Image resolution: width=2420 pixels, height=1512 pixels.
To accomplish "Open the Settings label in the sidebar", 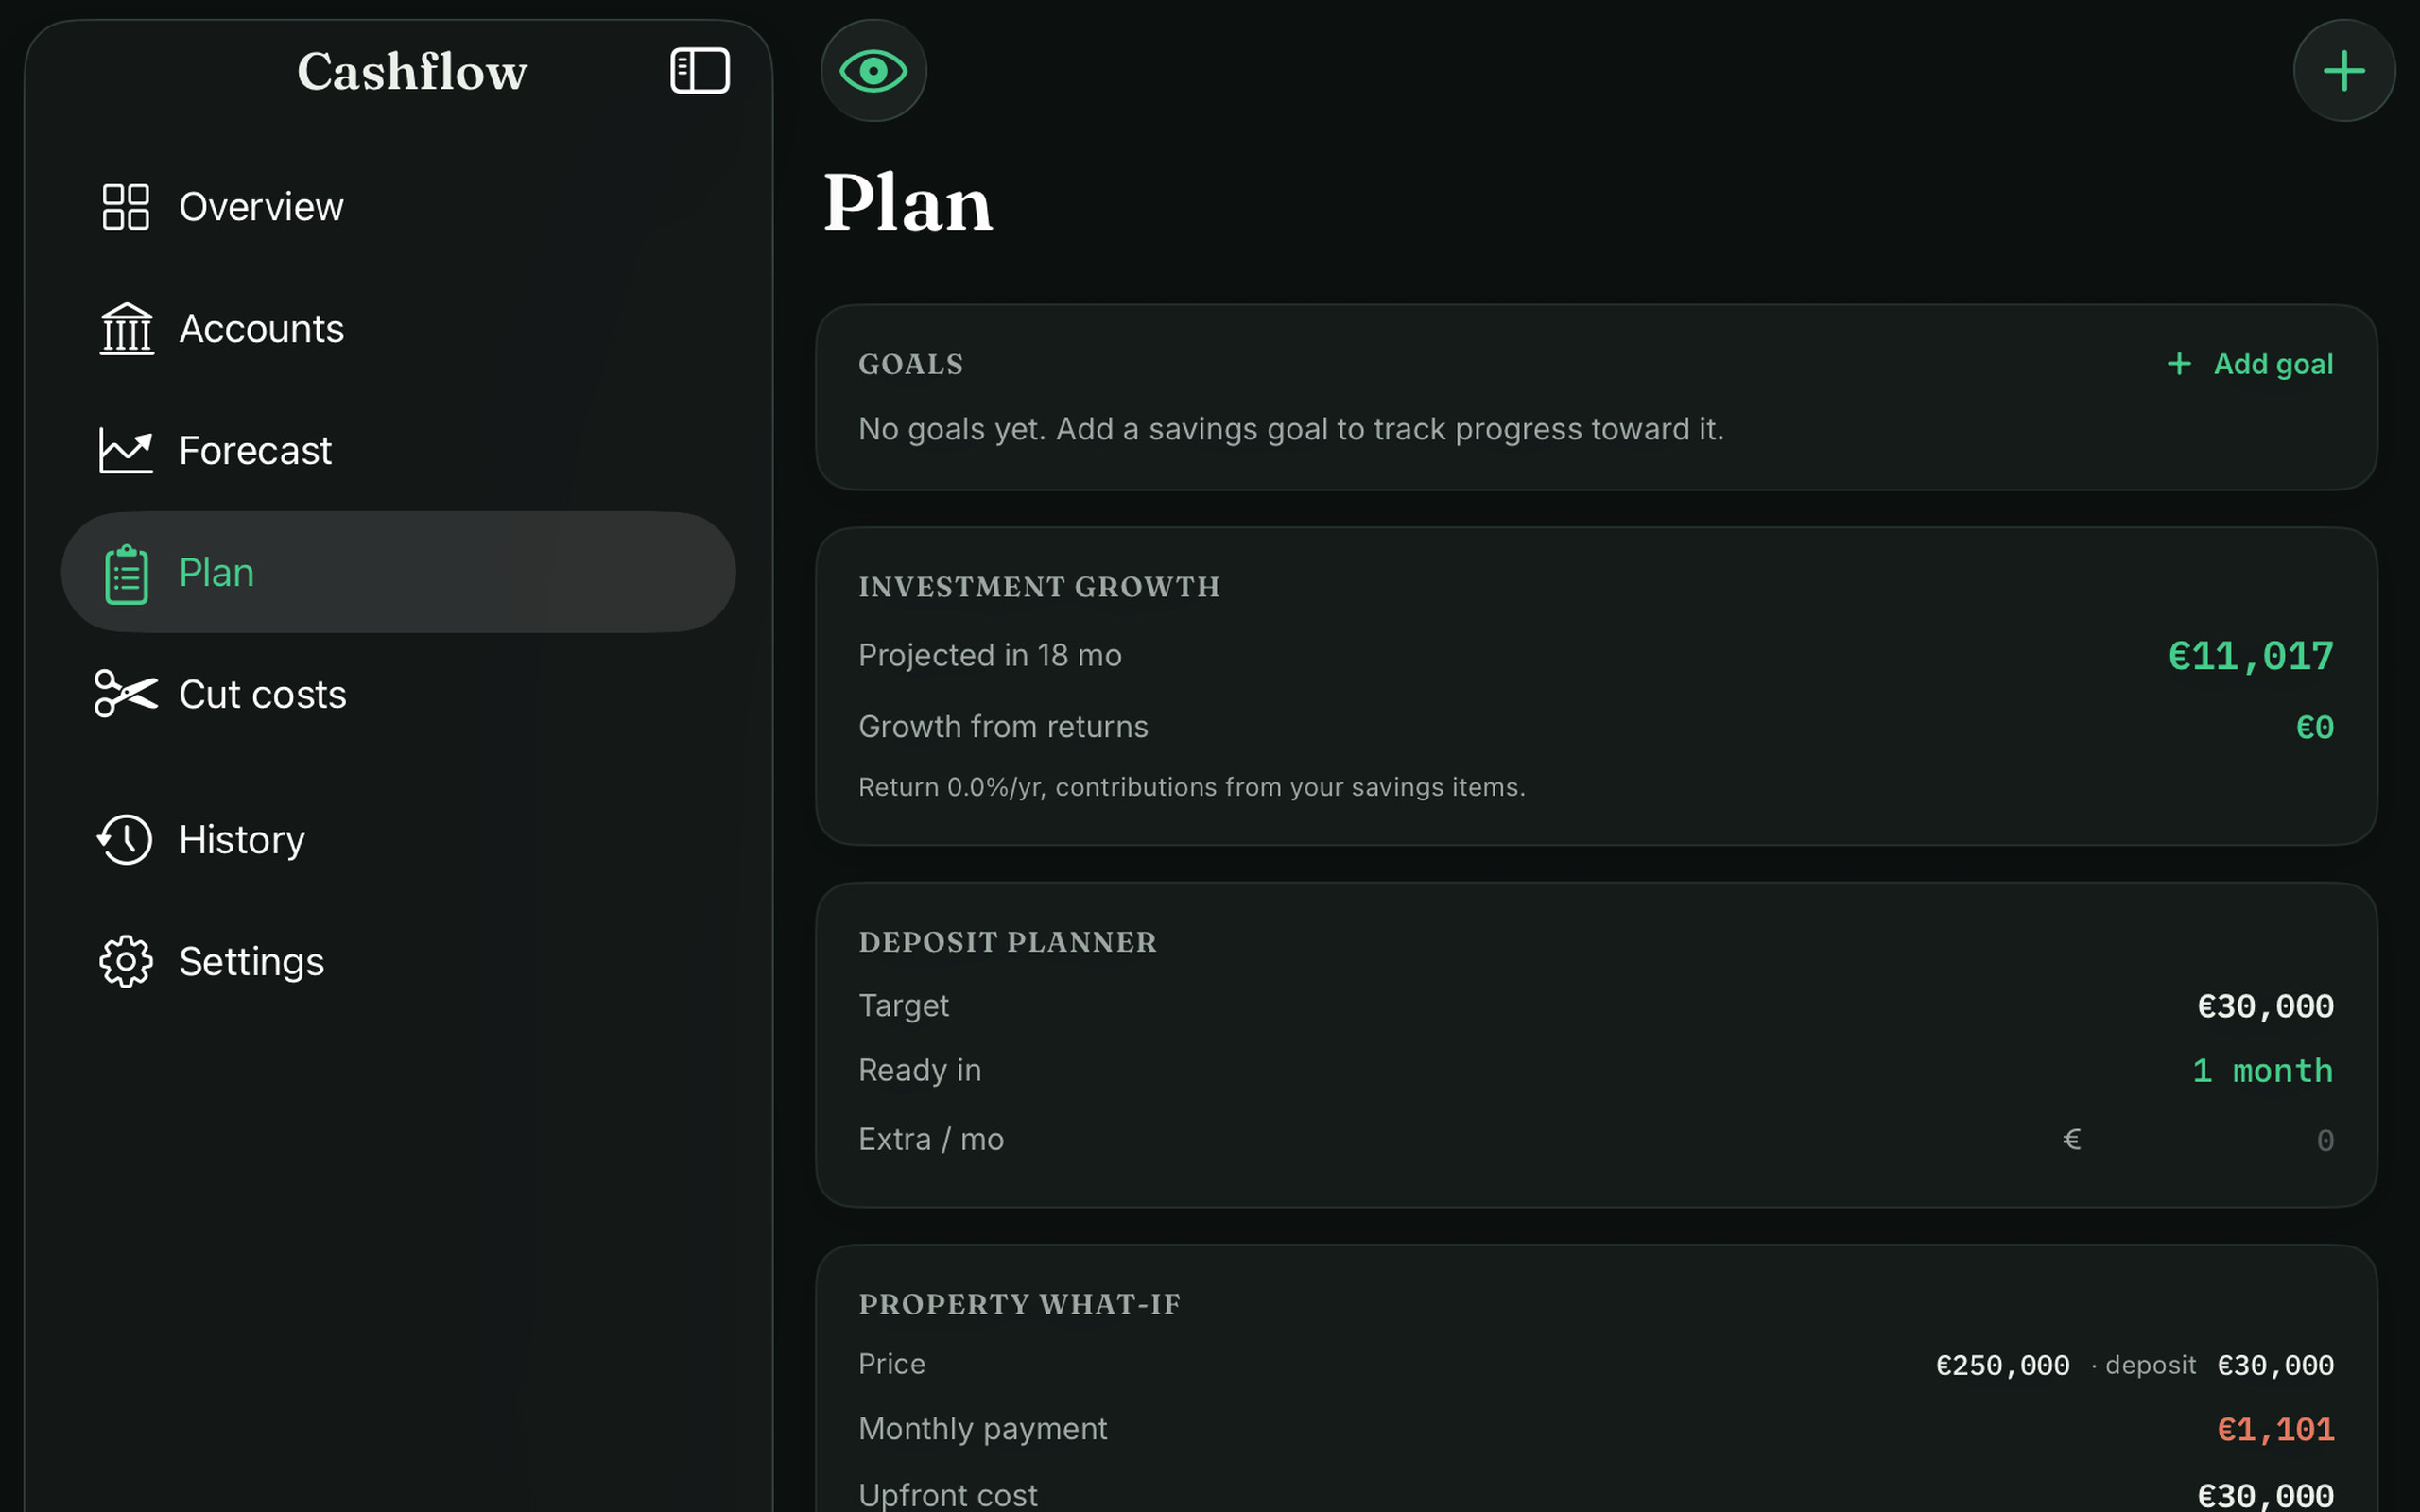I will click(x=251, y=962).
